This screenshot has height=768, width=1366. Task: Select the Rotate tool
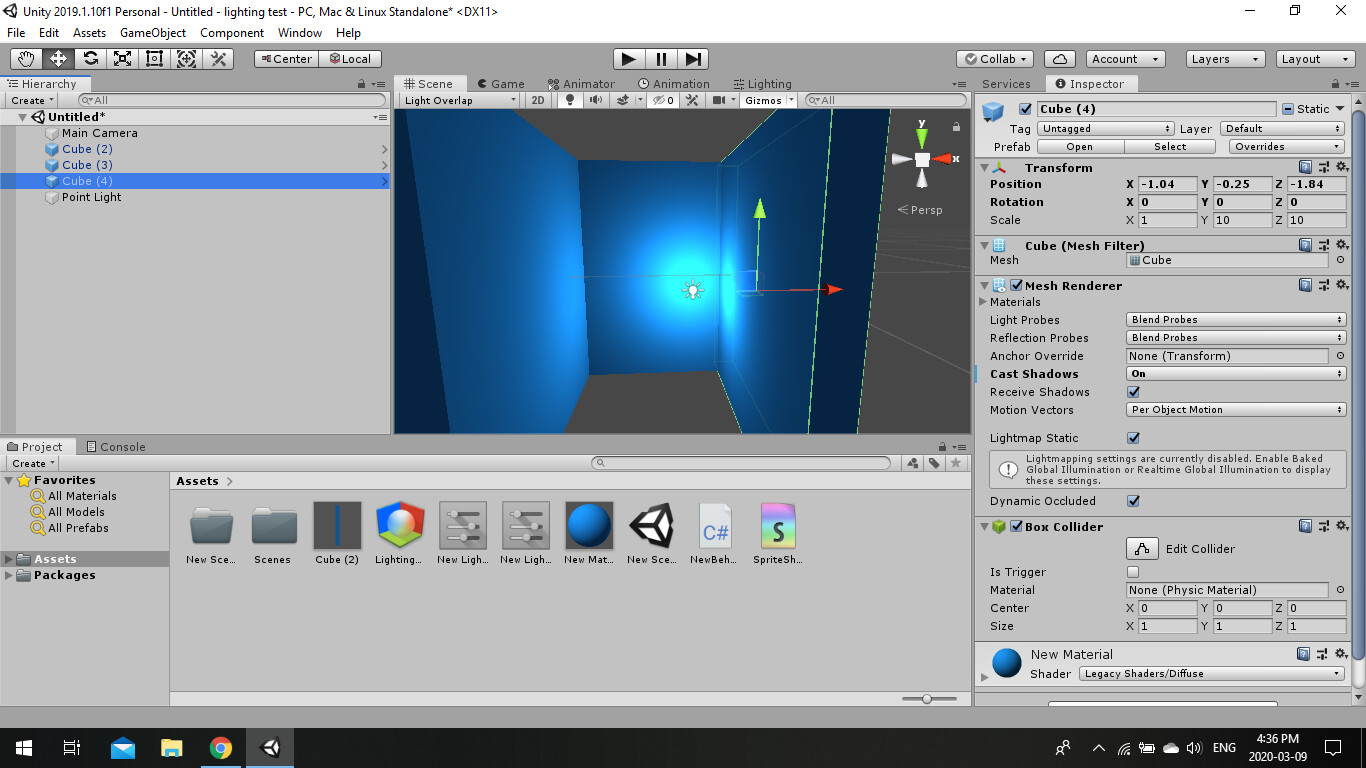(x=89, y=58)
